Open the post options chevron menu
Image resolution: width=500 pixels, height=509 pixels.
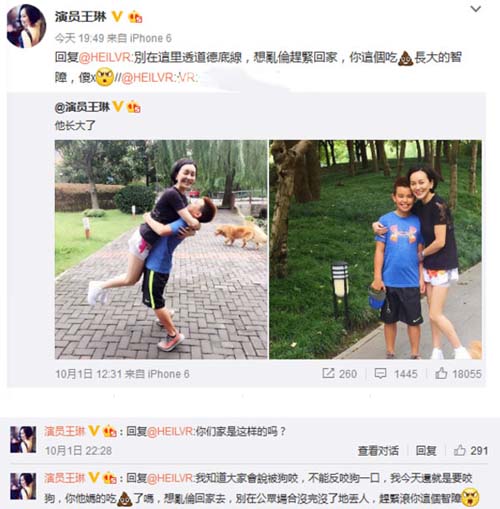click(476, 9)
